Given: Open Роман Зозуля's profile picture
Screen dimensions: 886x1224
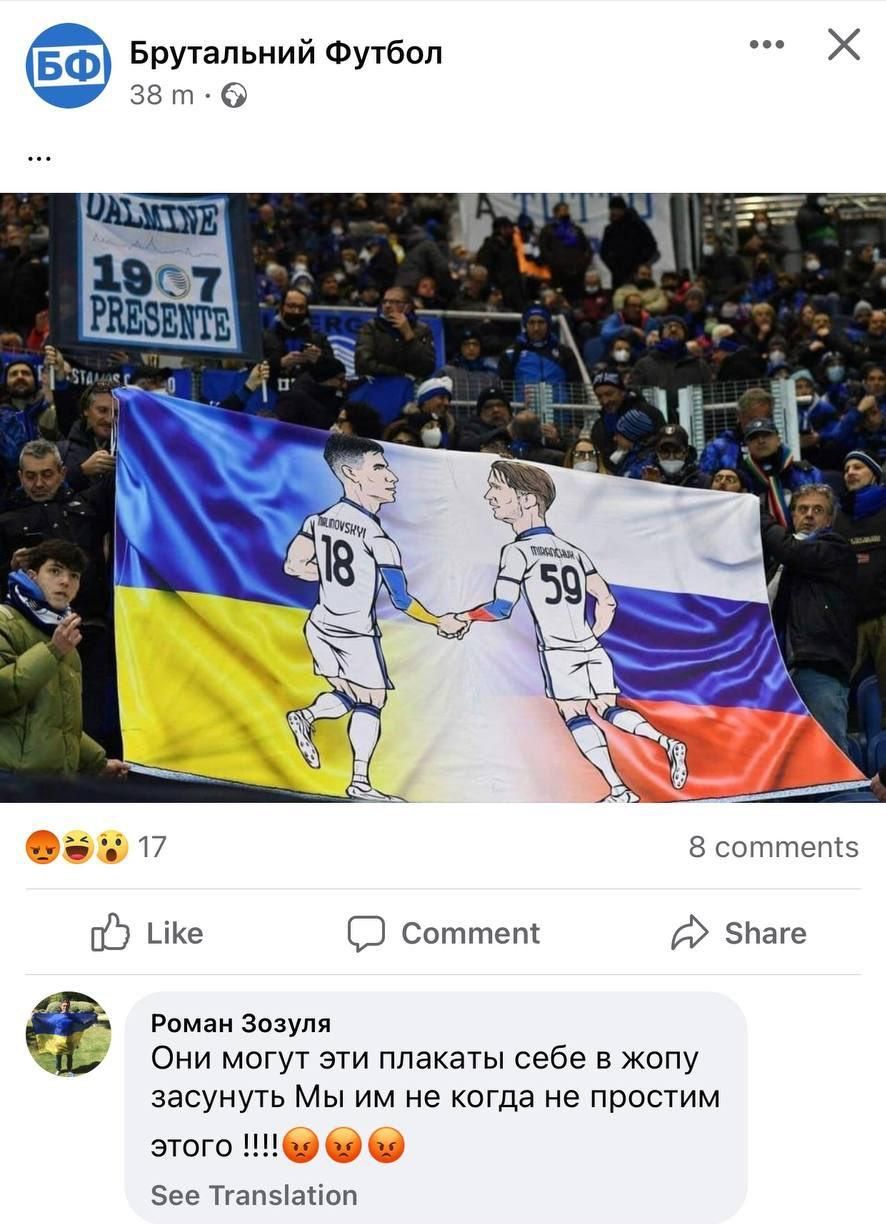Looking at the screenshot, I should pos(68,1034).
